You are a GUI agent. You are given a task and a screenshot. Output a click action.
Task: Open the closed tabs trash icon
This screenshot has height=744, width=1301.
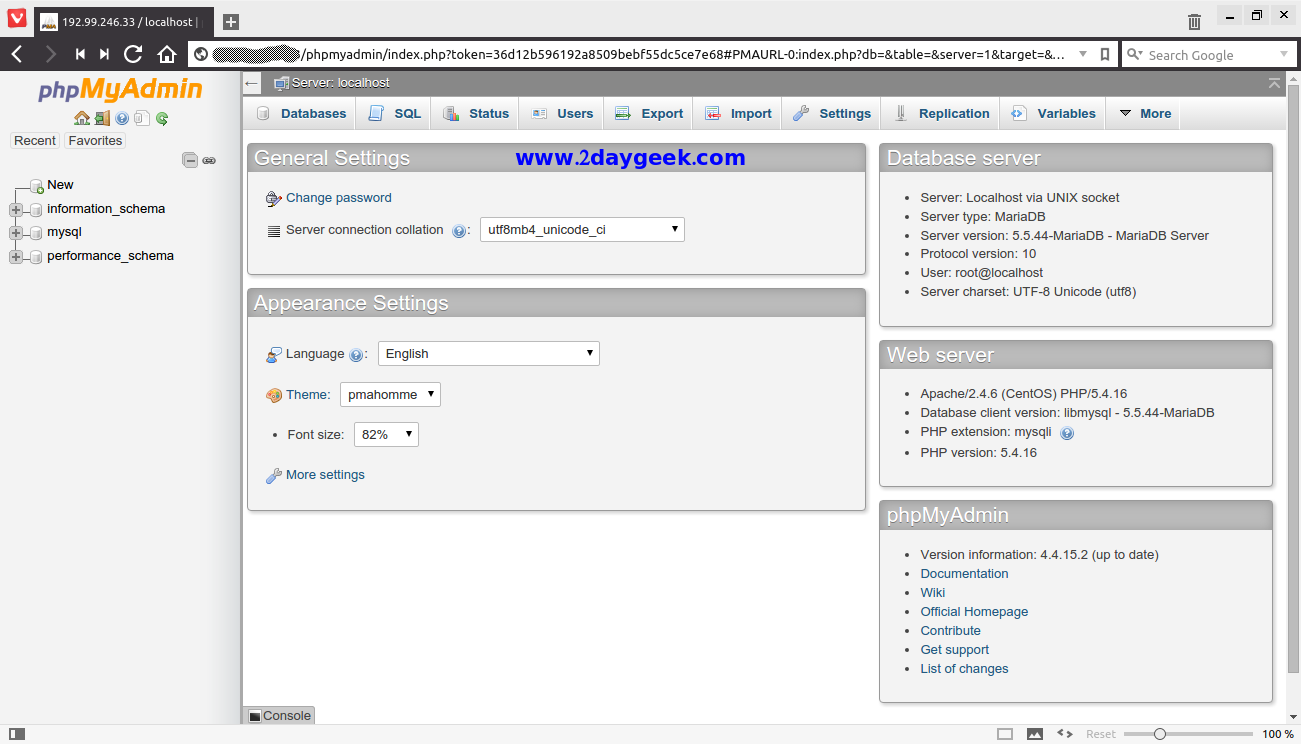click(1194, 21)
